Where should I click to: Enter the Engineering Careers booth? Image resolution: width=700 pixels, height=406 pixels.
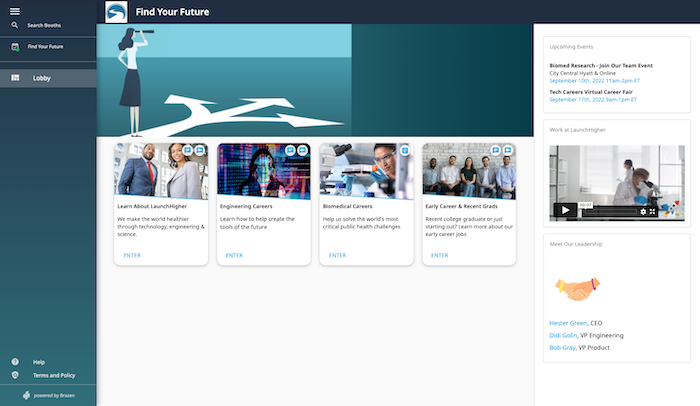coord(234,255)
